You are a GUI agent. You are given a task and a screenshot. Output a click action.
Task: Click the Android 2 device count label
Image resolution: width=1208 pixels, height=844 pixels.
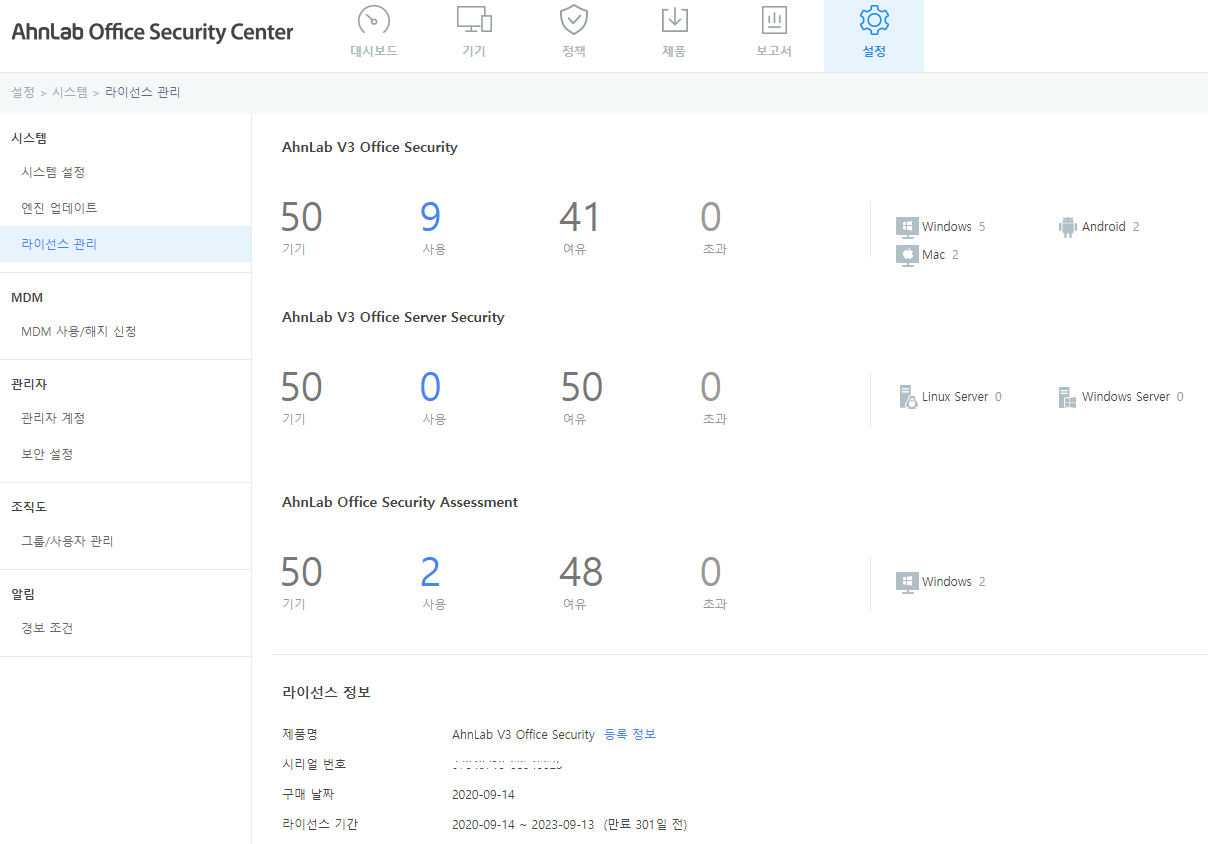pyautogui.click(x=1111, y=227)
